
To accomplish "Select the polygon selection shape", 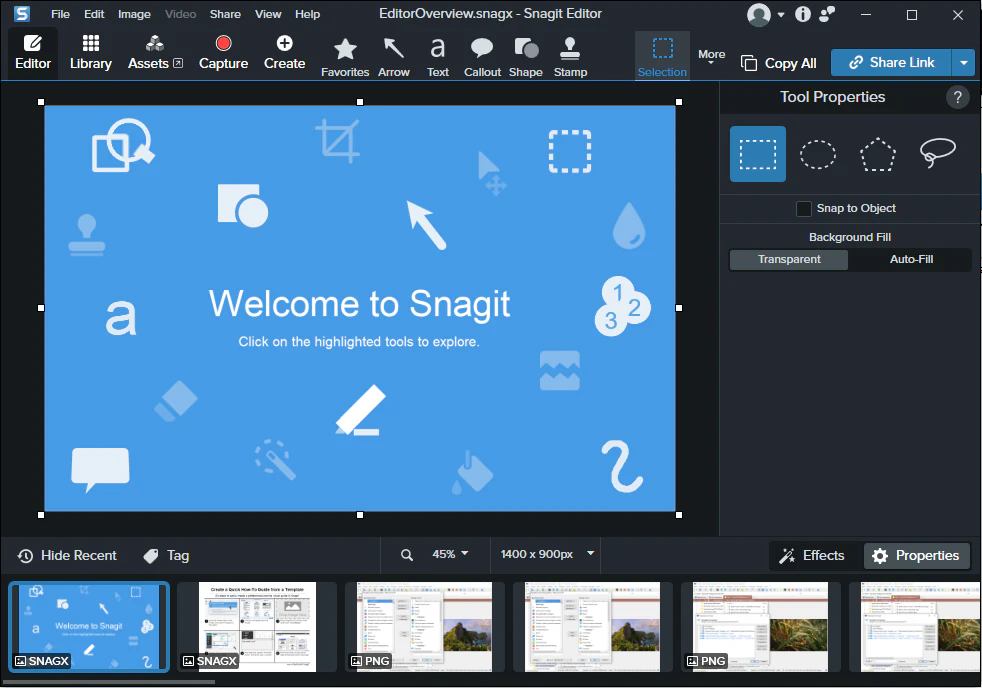I will (x=878, y=154).
